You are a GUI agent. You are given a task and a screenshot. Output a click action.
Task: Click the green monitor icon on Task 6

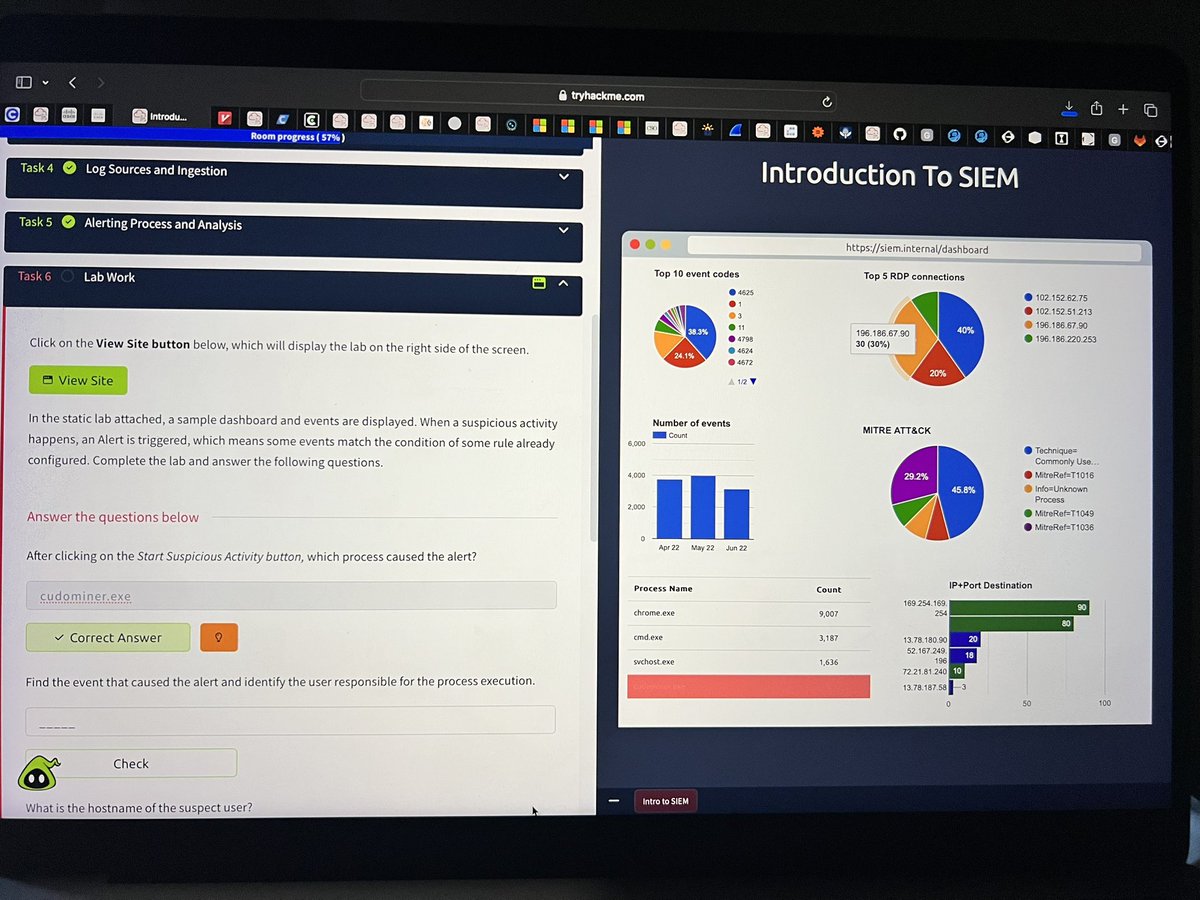(x=538, y=283)
